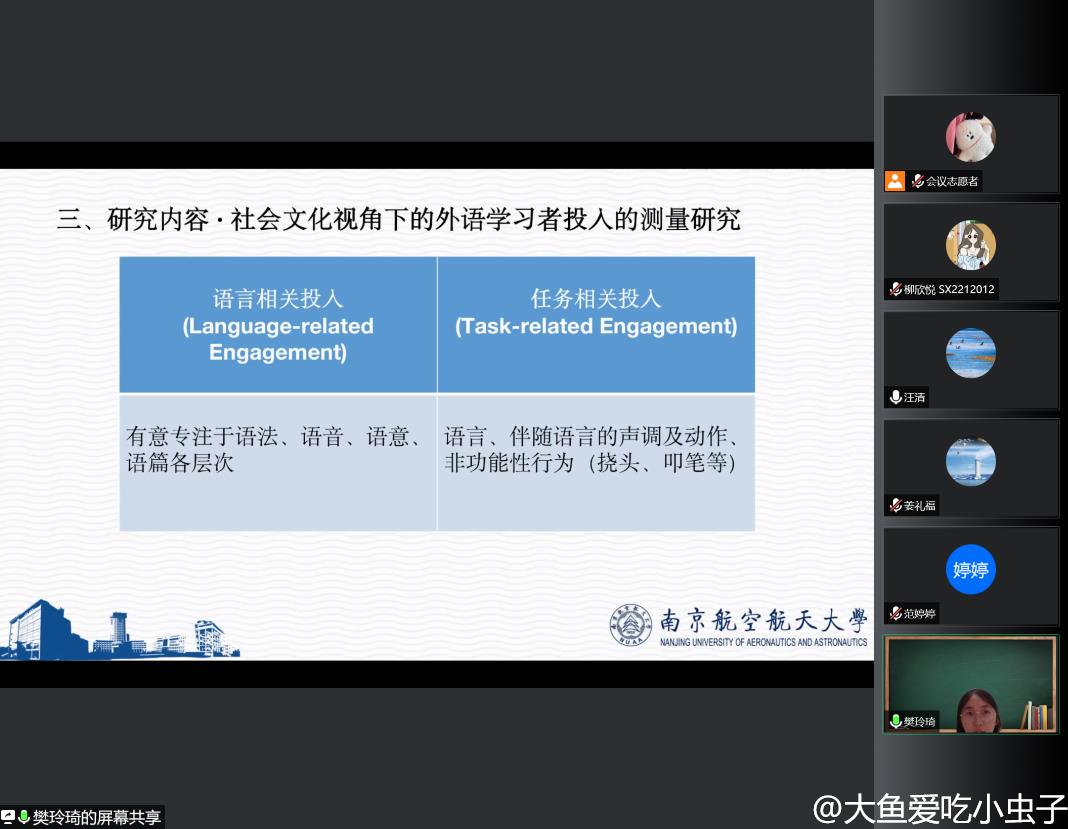Viewport: 1068px width, 829px height.
Task: Select 姜礼福's lighthouse avatar
Action: pos(970,461)
